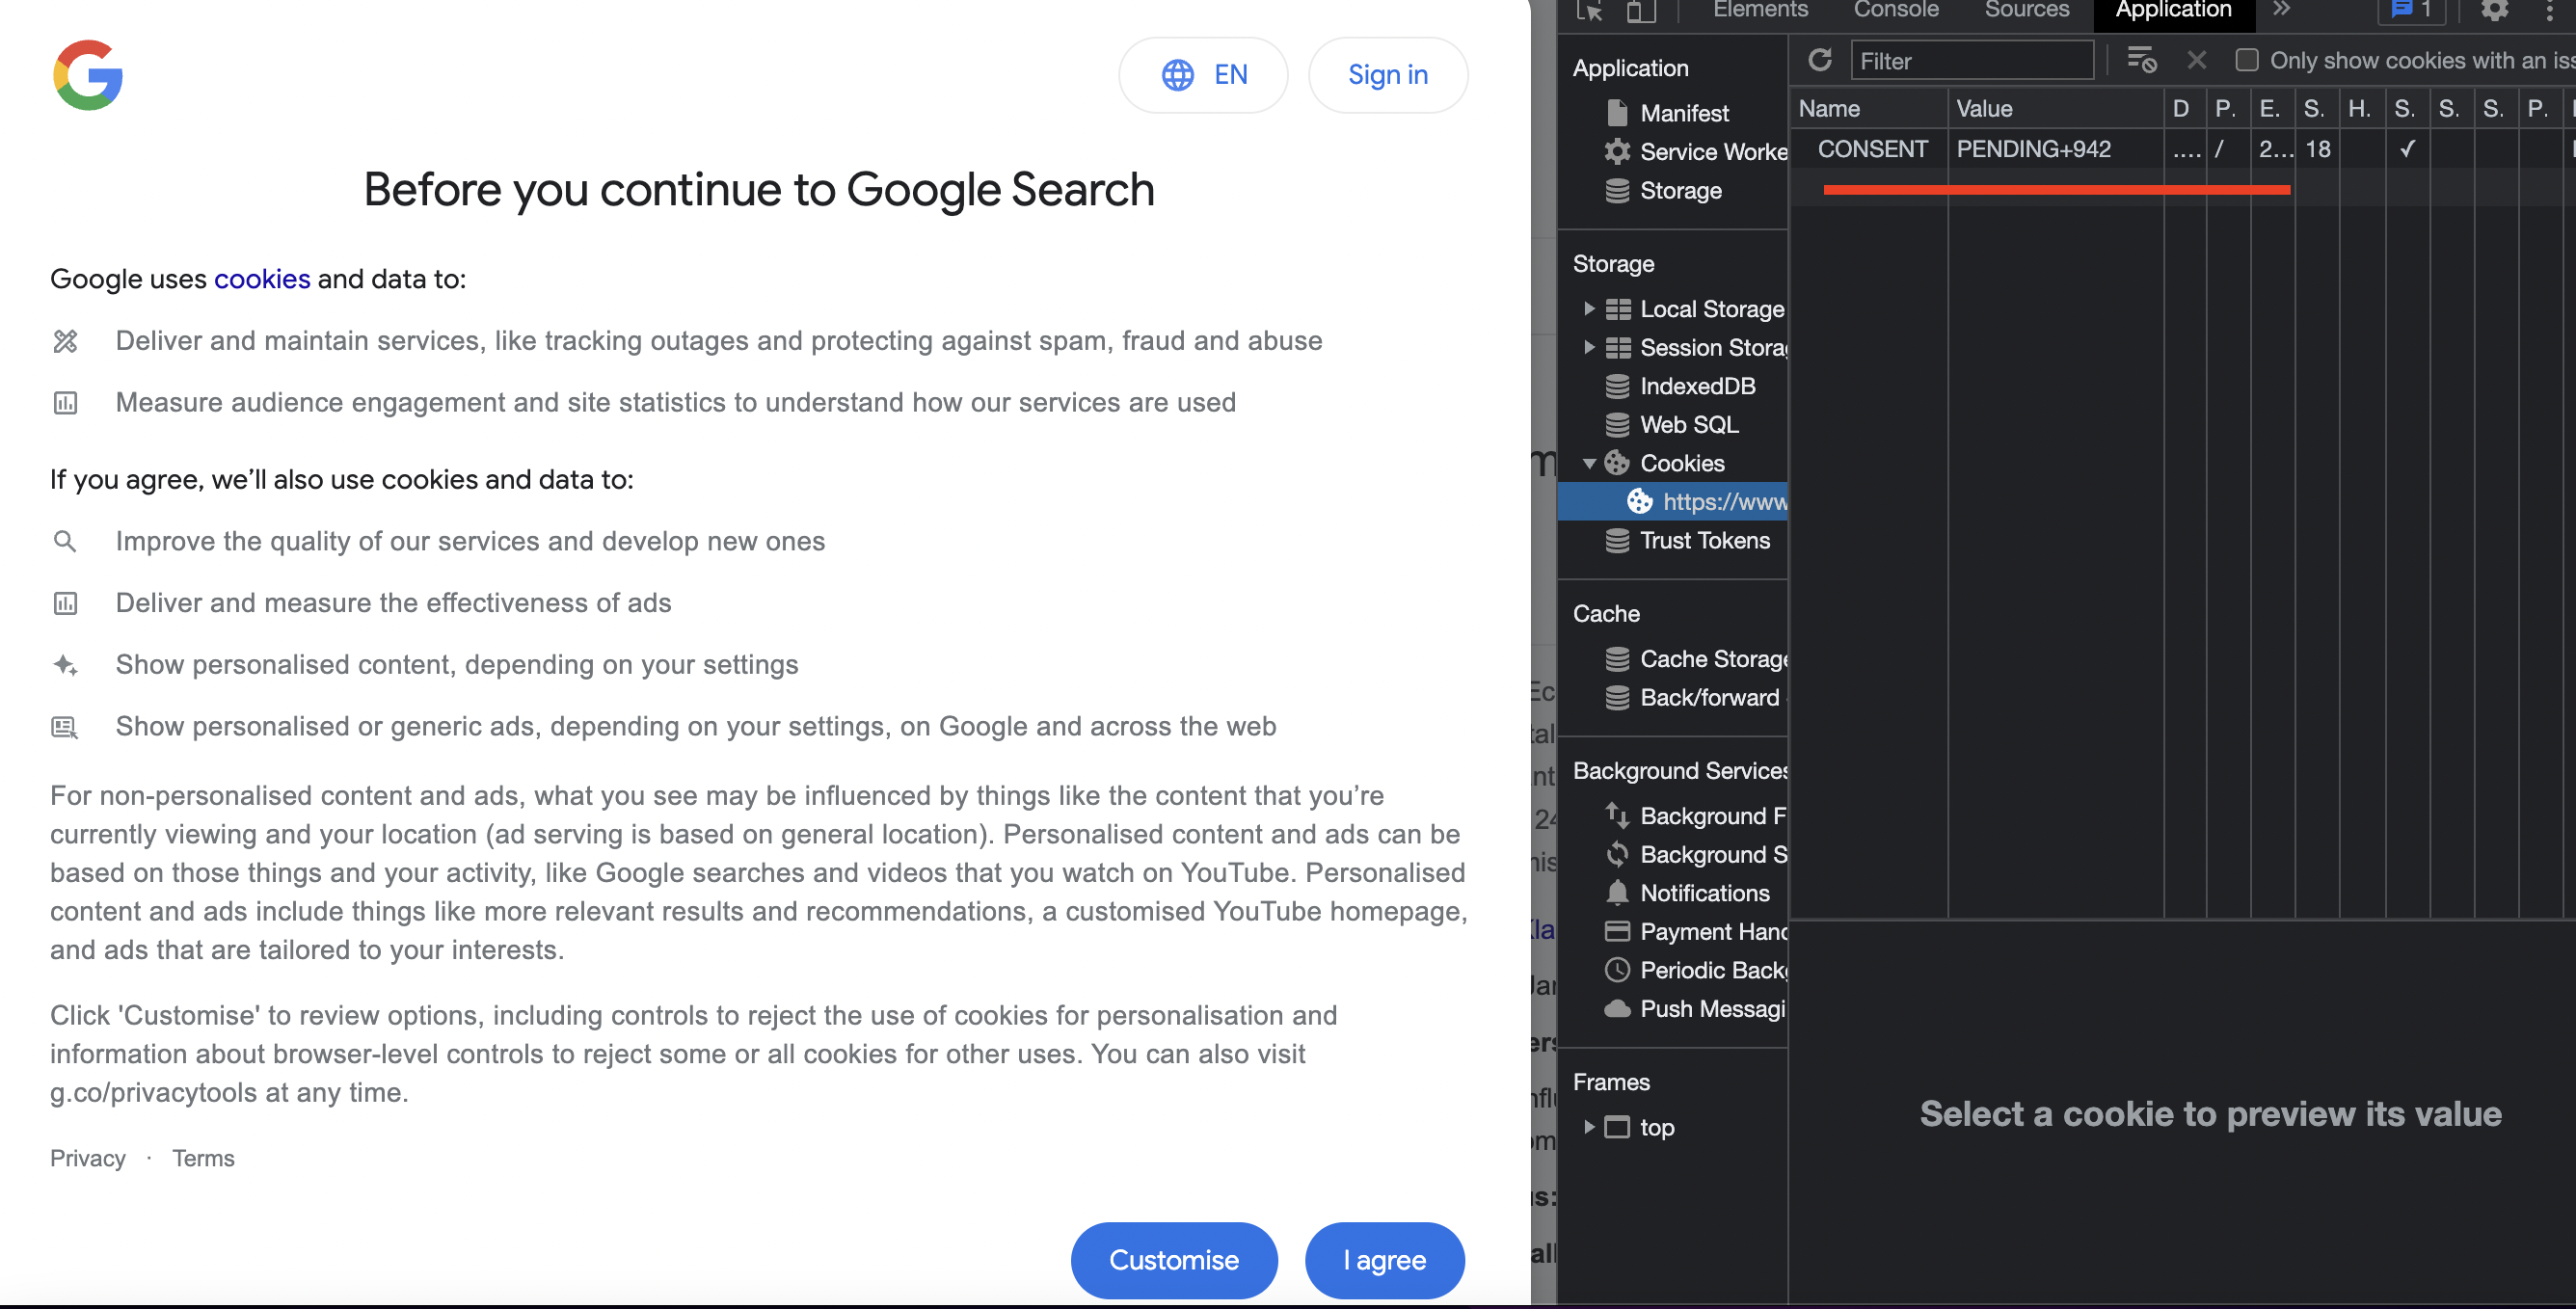Open the cookies hyperlink
Image resolution: width=2576 pixels, height=1309 pixels.
coord(262,279)
